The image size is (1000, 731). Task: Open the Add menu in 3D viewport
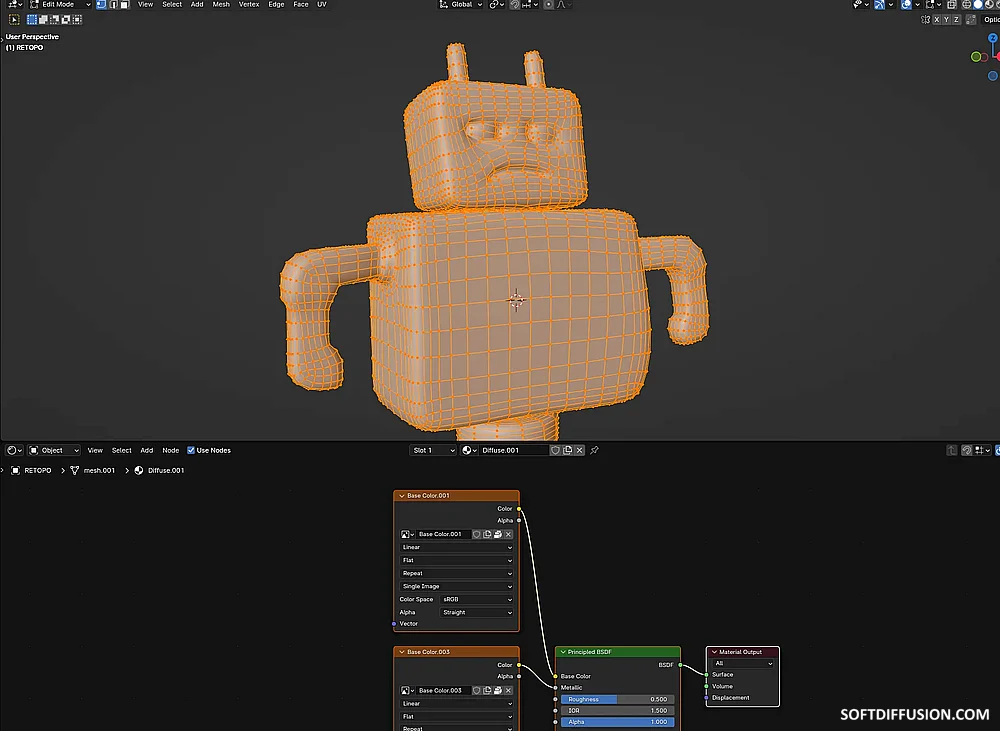pos(197,4)
